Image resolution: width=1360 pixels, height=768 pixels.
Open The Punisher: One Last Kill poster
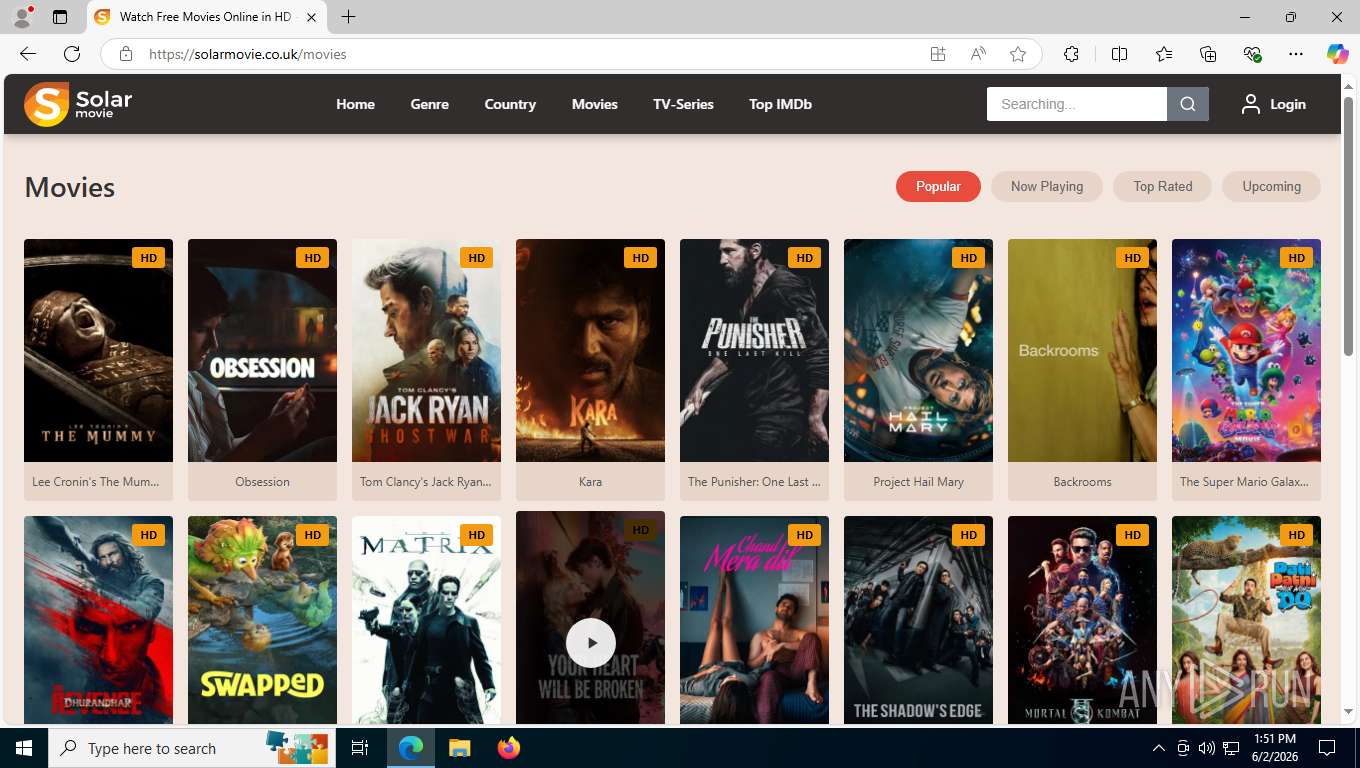[x=754, y=350]
